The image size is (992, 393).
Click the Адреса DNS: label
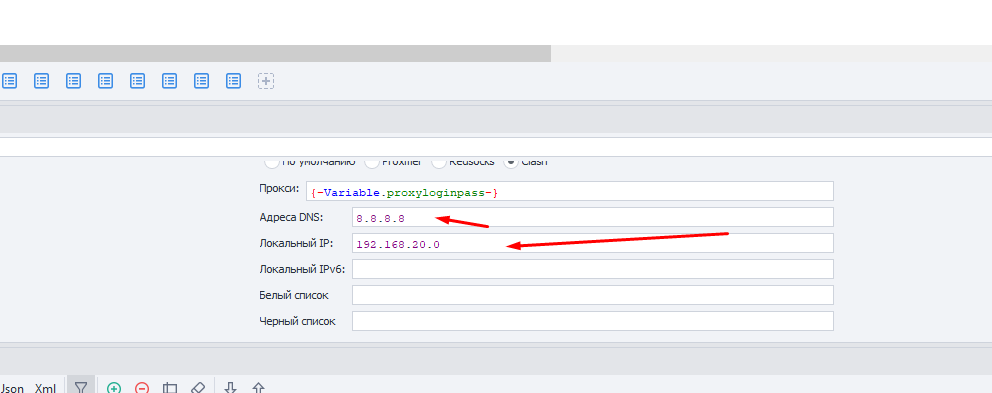pyautogui.click(x=291, y=217)
